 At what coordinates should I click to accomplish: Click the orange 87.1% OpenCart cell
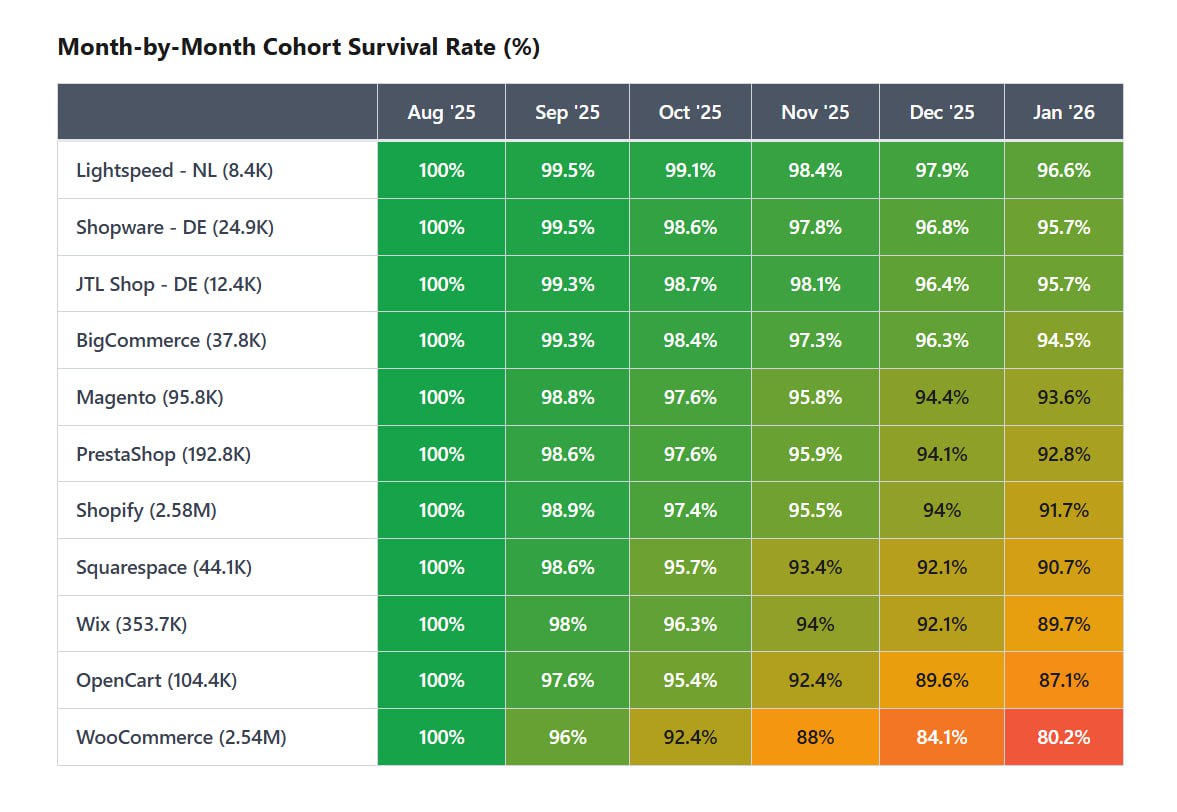tap(1063, 680)
